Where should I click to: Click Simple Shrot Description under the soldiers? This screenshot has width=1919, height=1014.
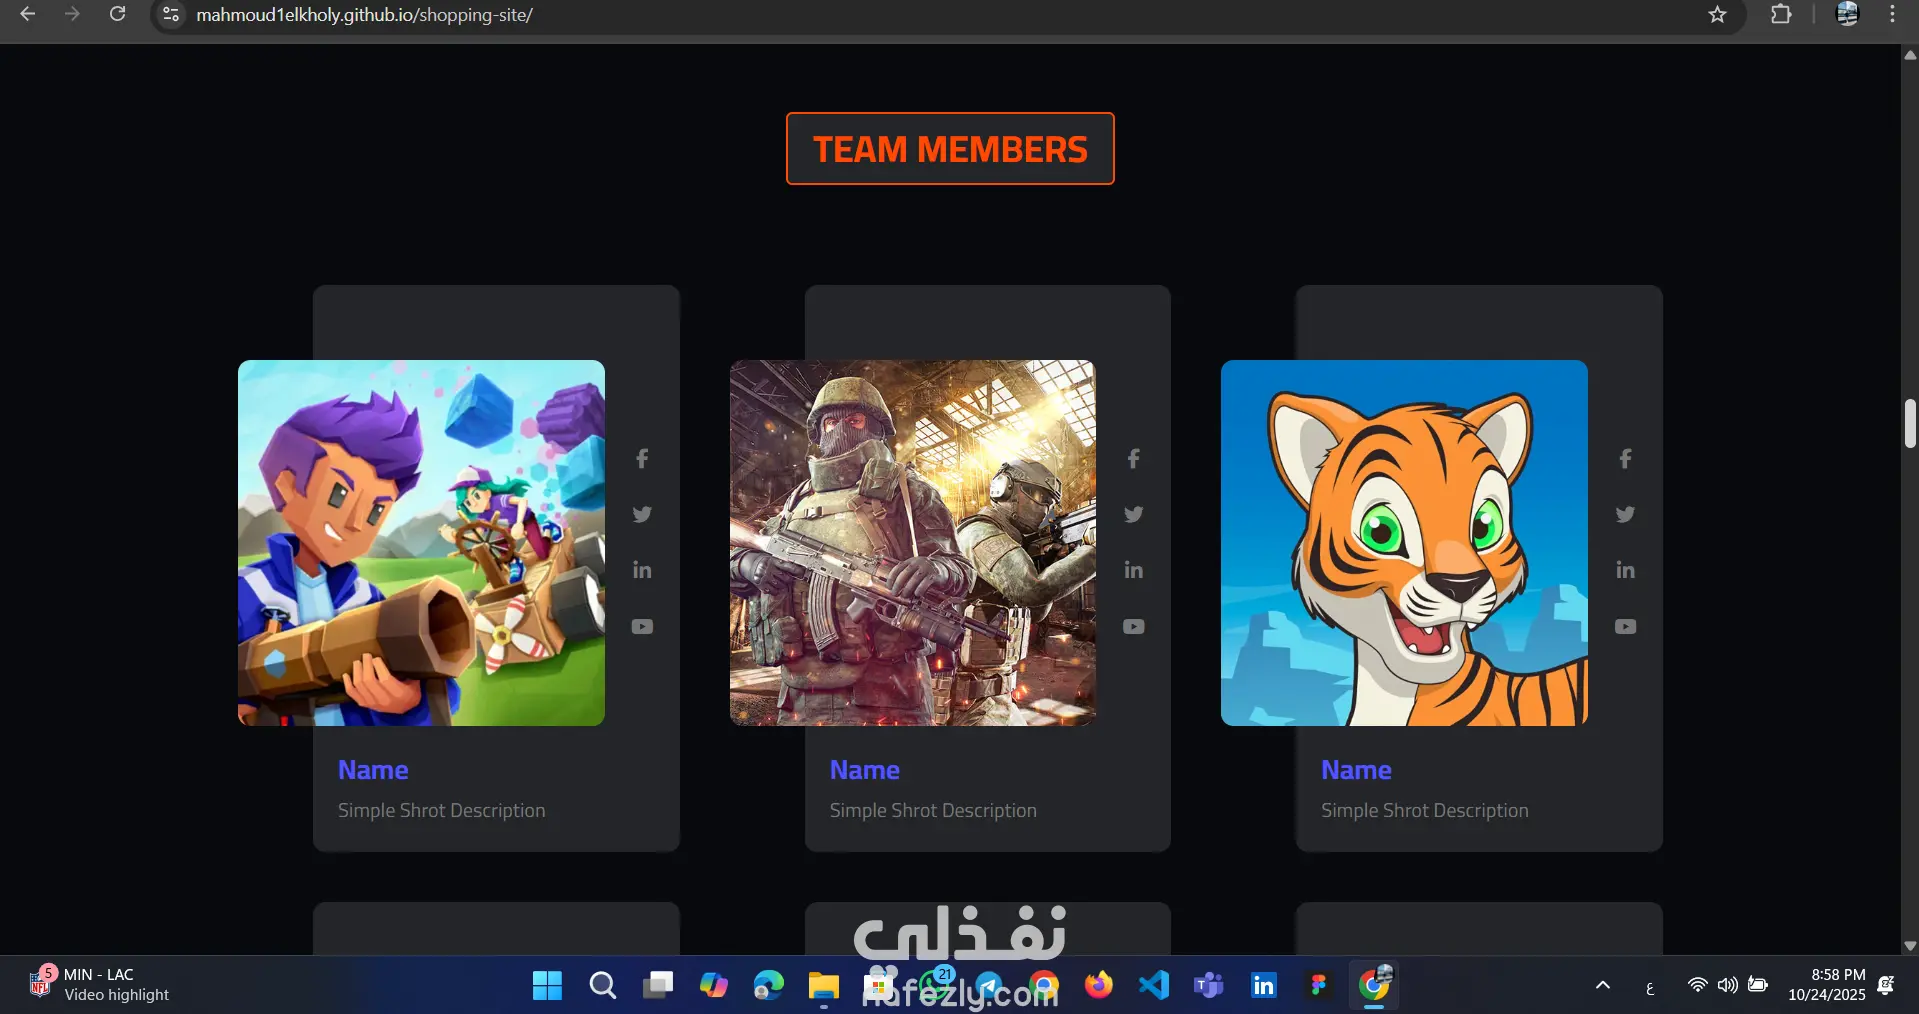click(x=933, y=811)
